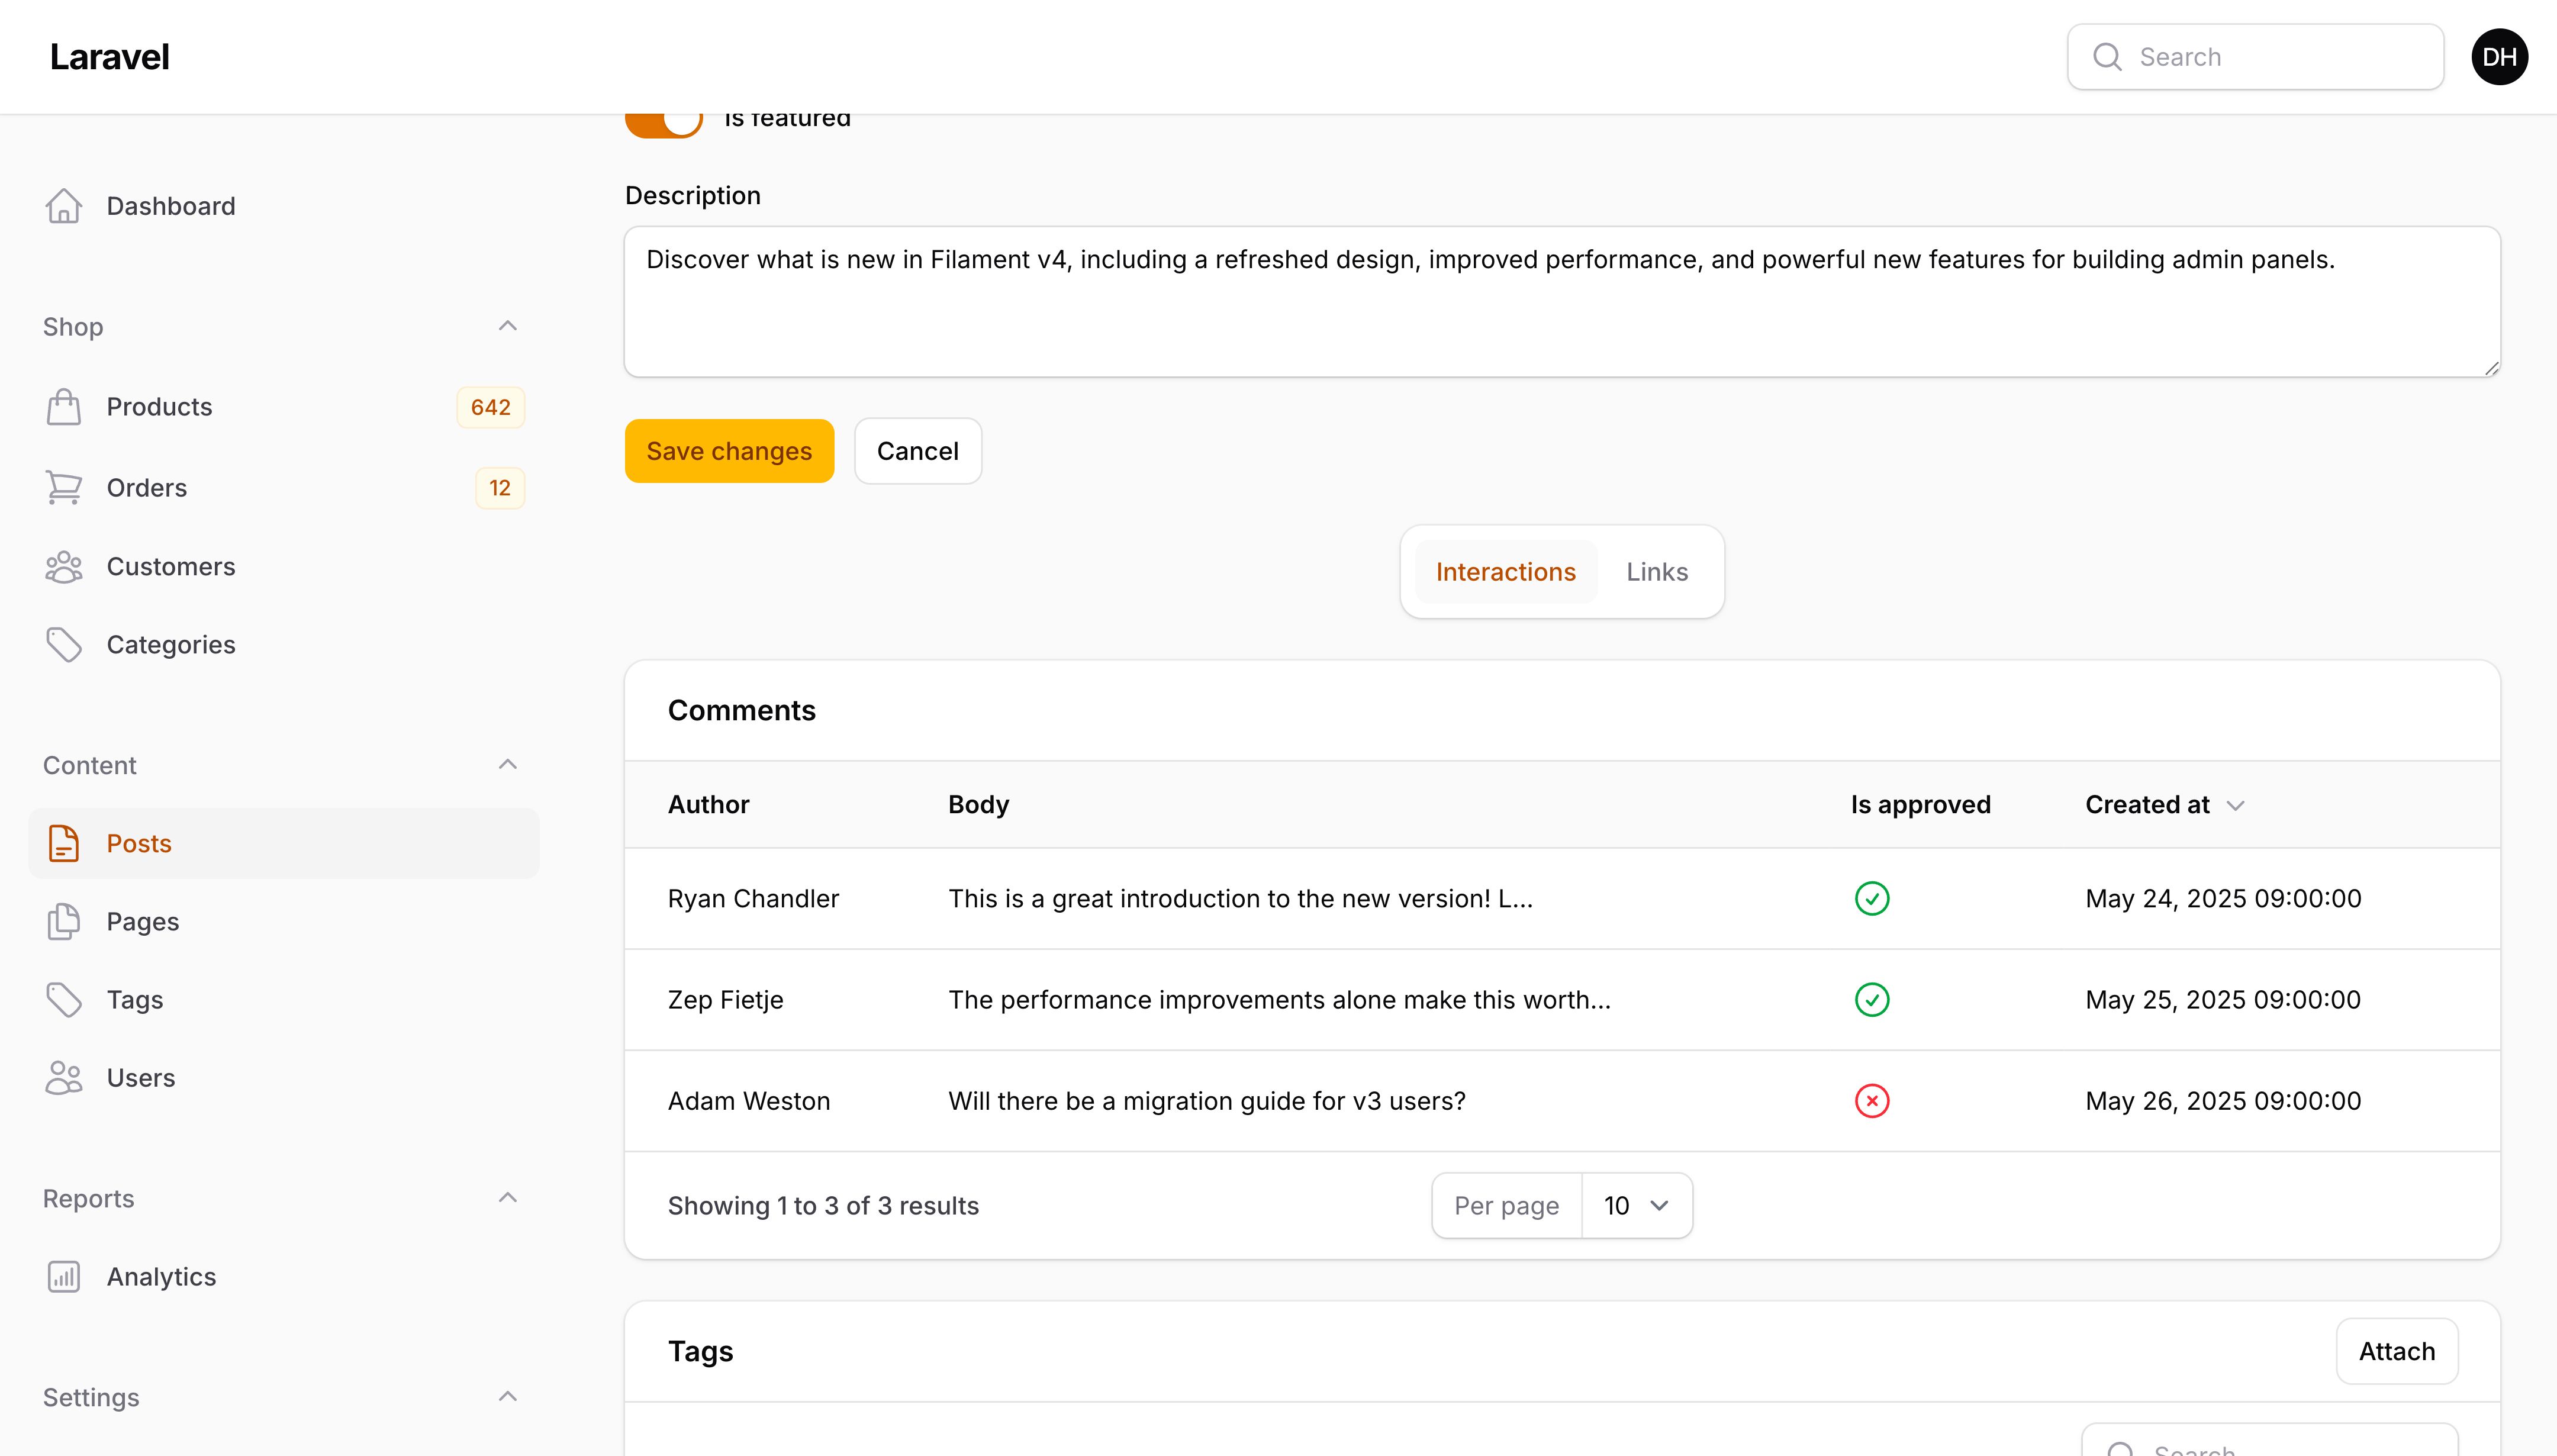Switch to the Links tab
Image resolution: width=2557 pixels, height=1456 pixels.
click(1656, 571)
